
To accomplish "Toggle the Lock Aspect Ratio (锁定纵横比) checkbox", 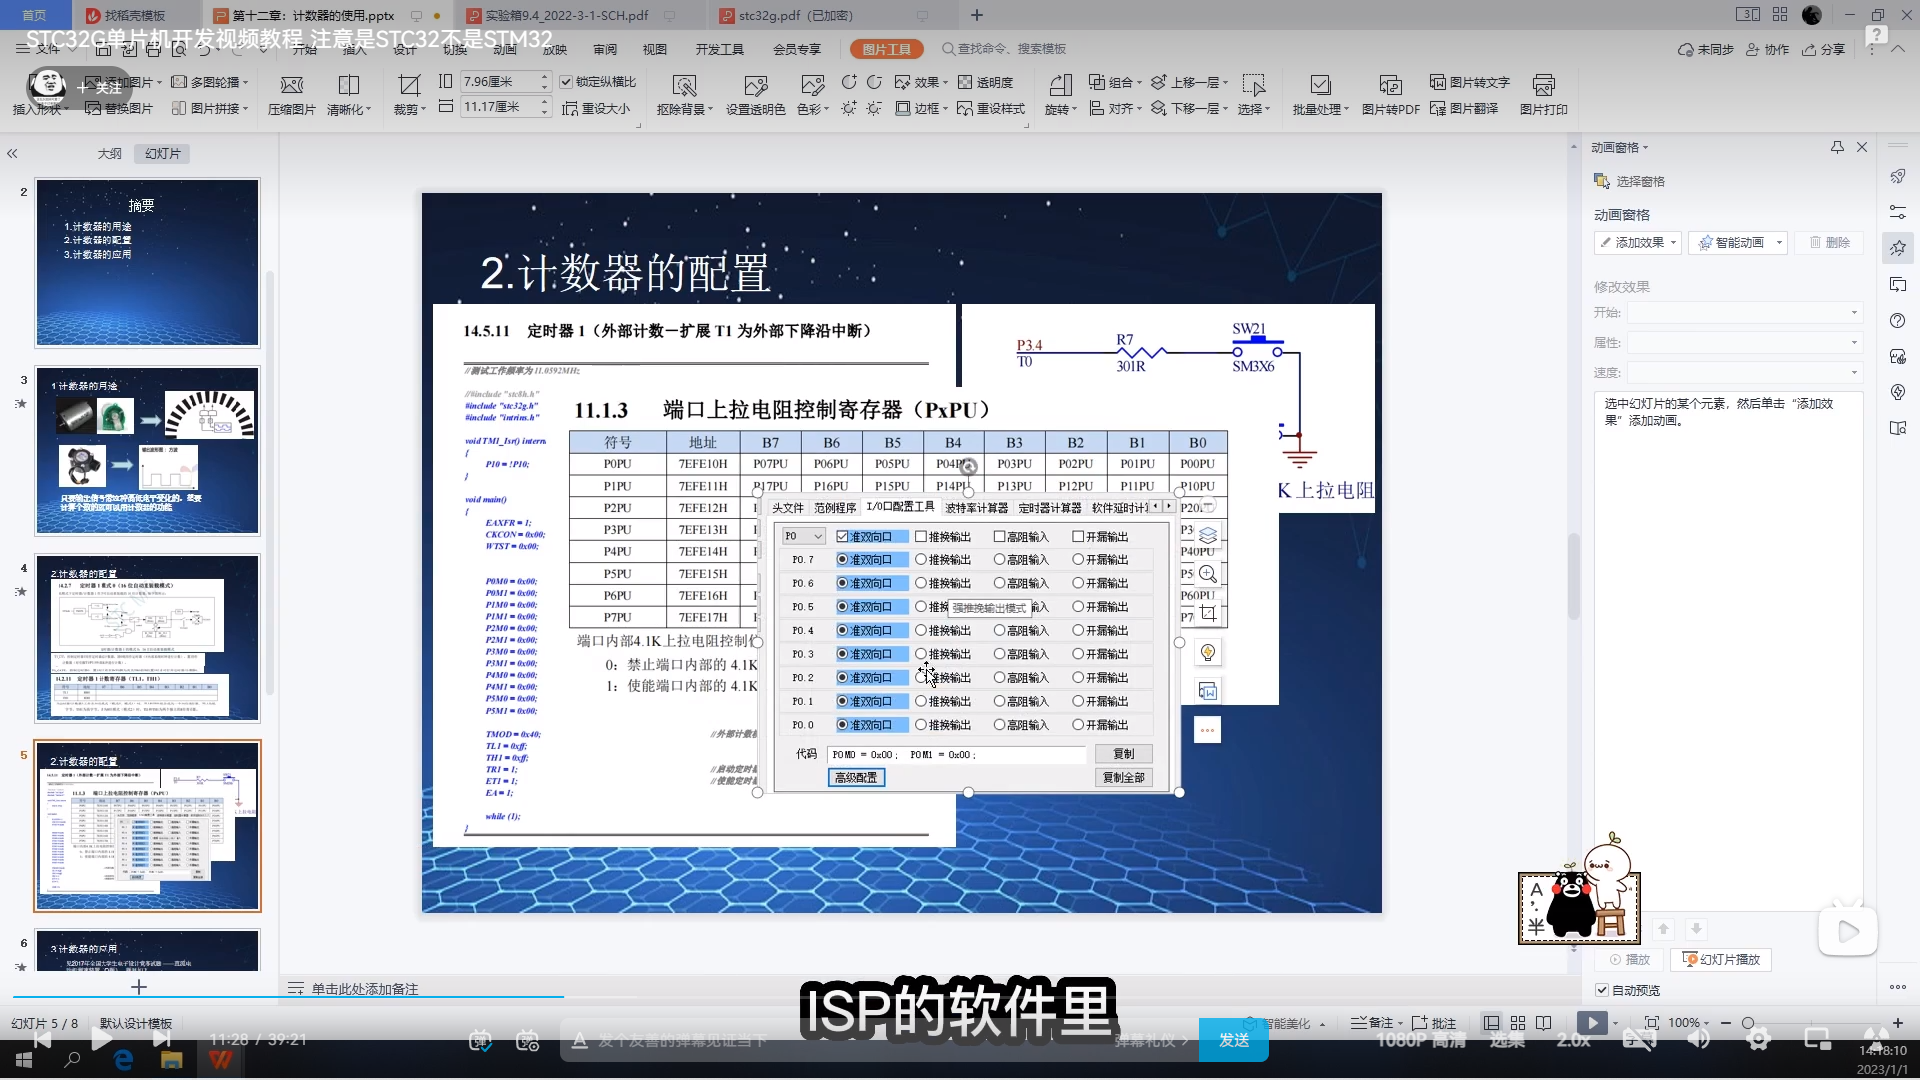I will pos(566,82).
